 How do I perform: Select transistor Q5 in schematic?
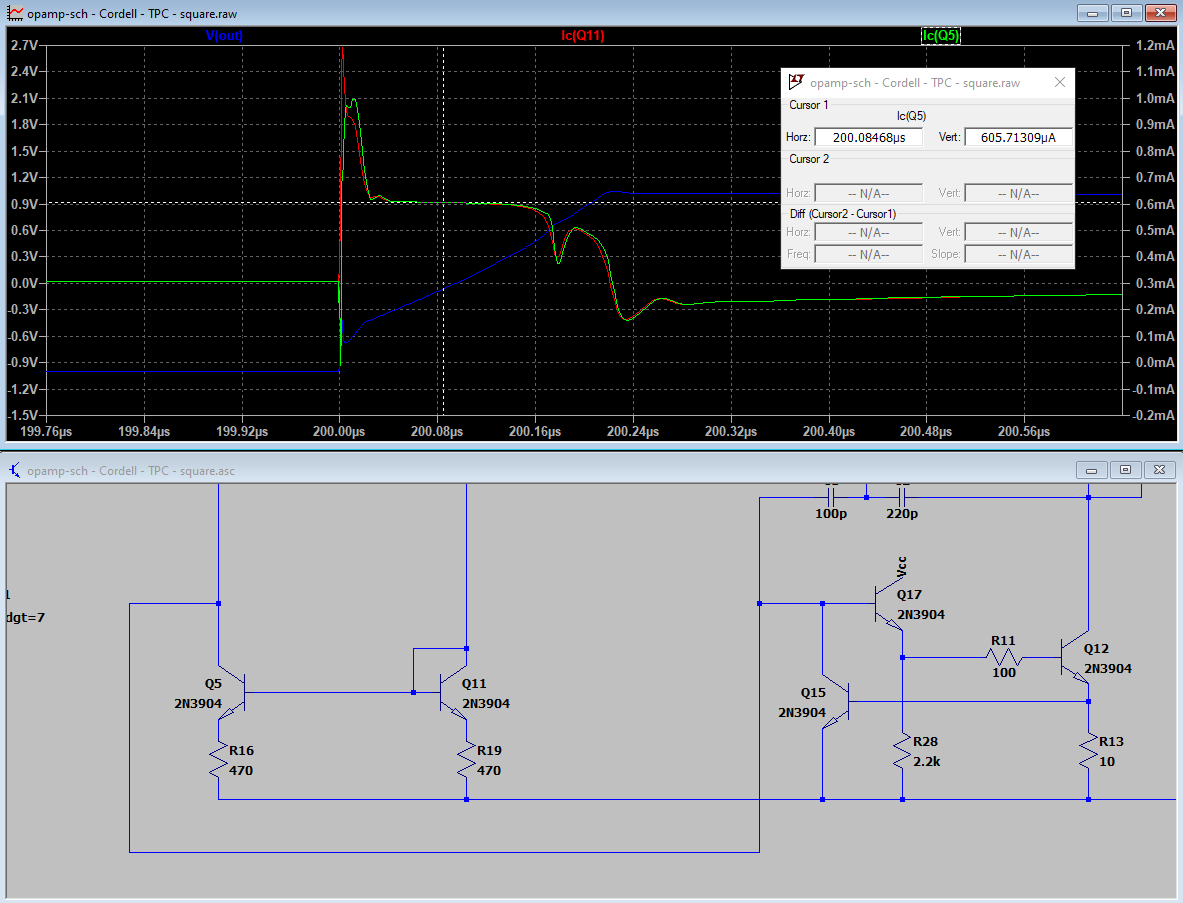(x=231, y=692)
